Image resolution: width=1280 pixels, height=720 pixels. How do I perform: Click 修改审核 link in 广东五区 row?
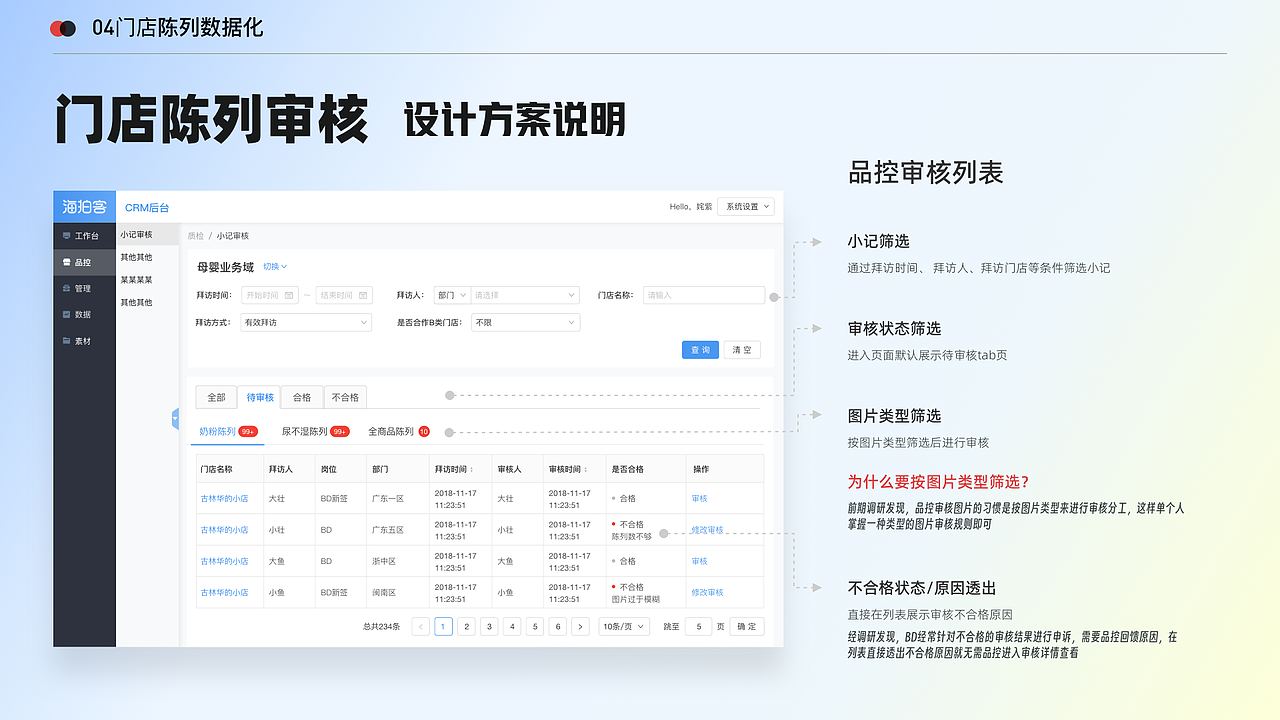tap(707, 530)
